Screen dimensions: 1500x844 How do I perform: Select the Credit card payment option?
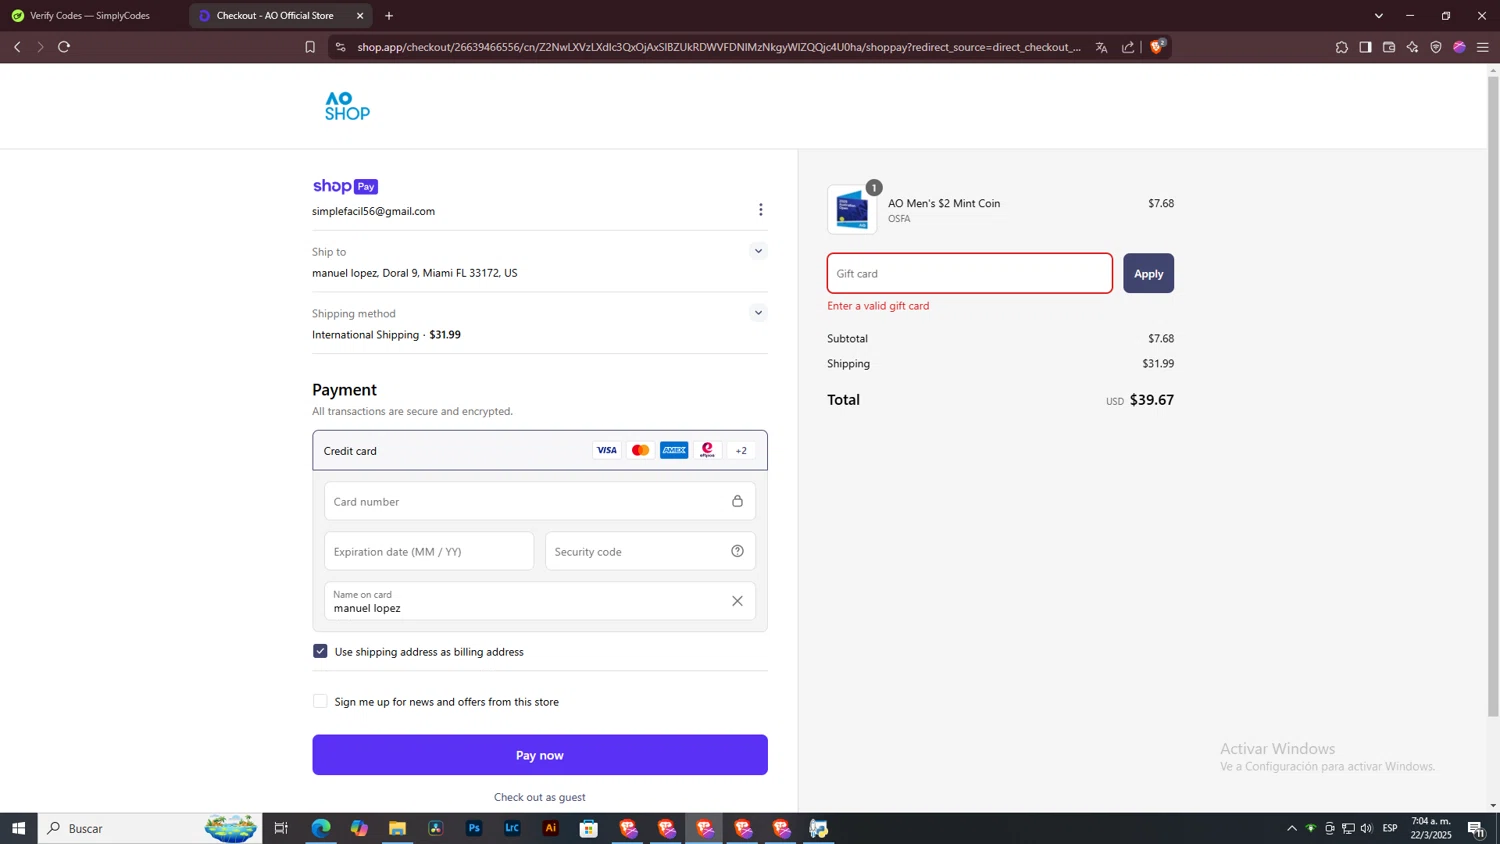[x=540, y=450]
